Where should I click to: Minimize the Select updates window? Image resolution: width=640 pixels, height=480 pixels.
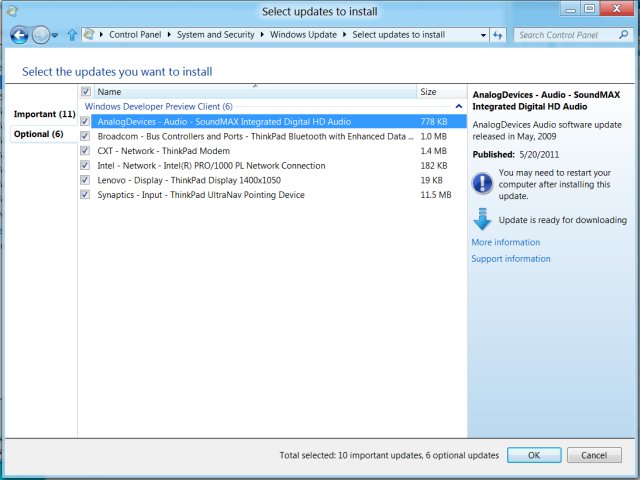pyautogui.click(x=571, y=9)
